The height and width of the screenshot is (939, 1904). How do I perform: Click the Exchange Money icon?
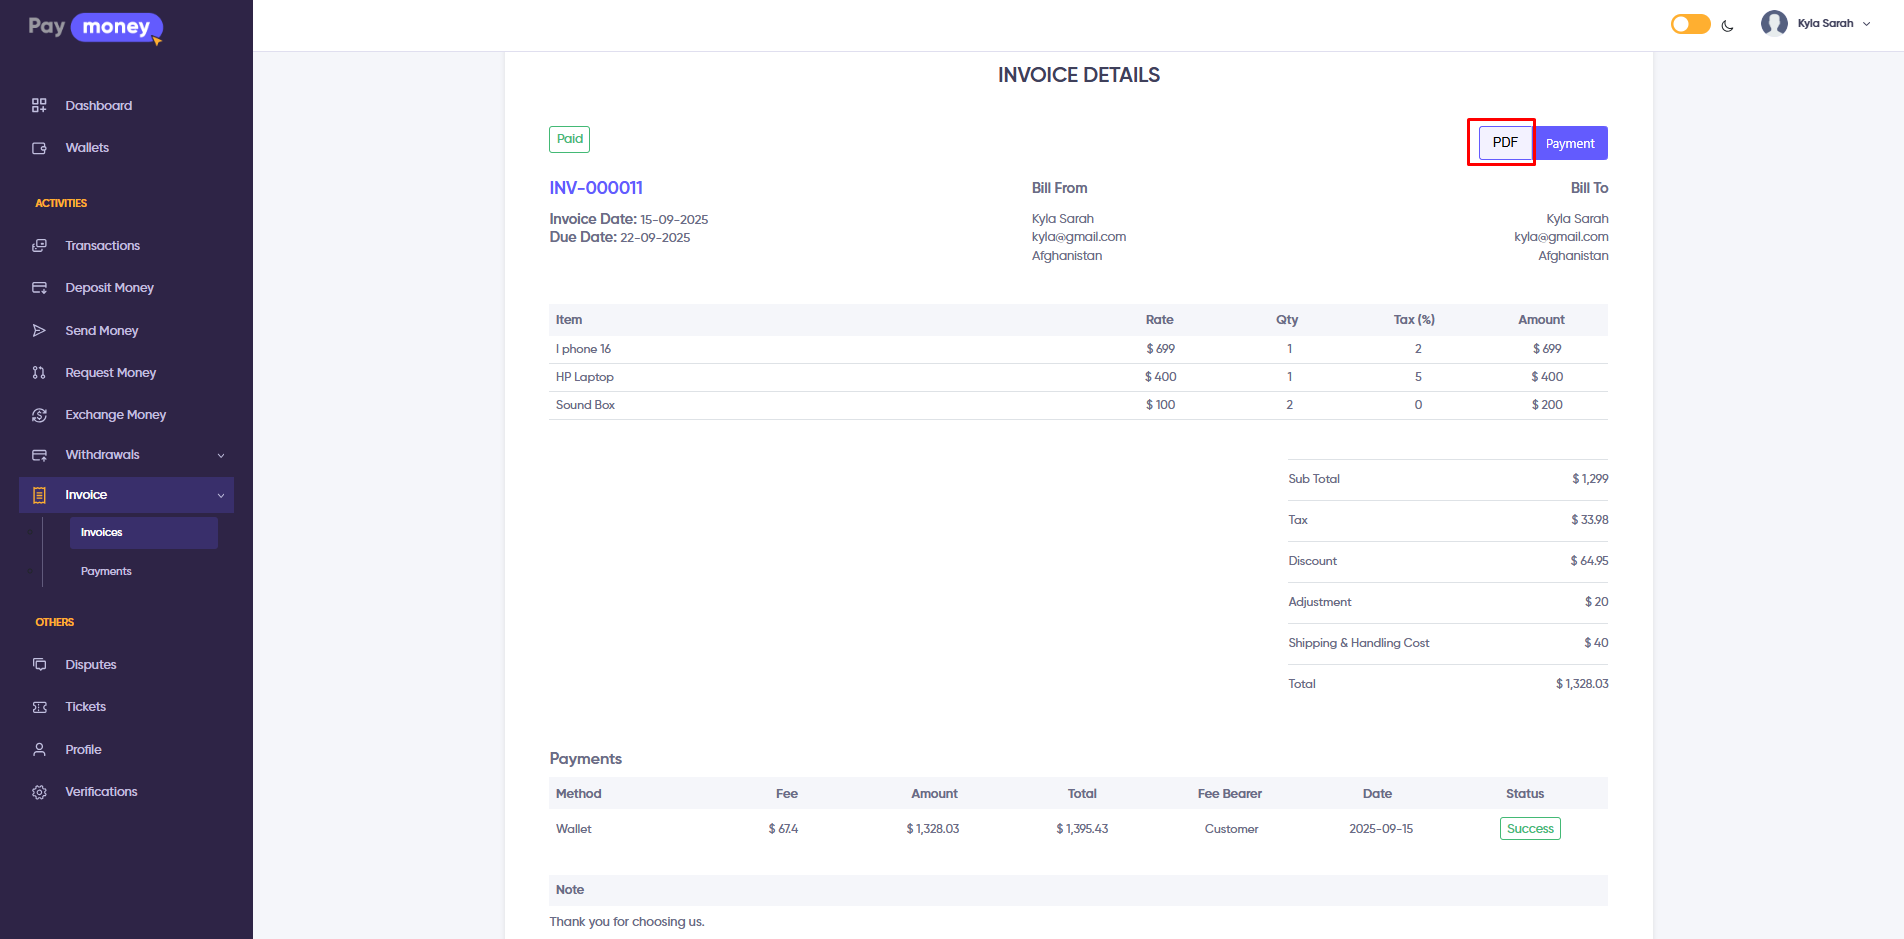(x=39, y=415)
